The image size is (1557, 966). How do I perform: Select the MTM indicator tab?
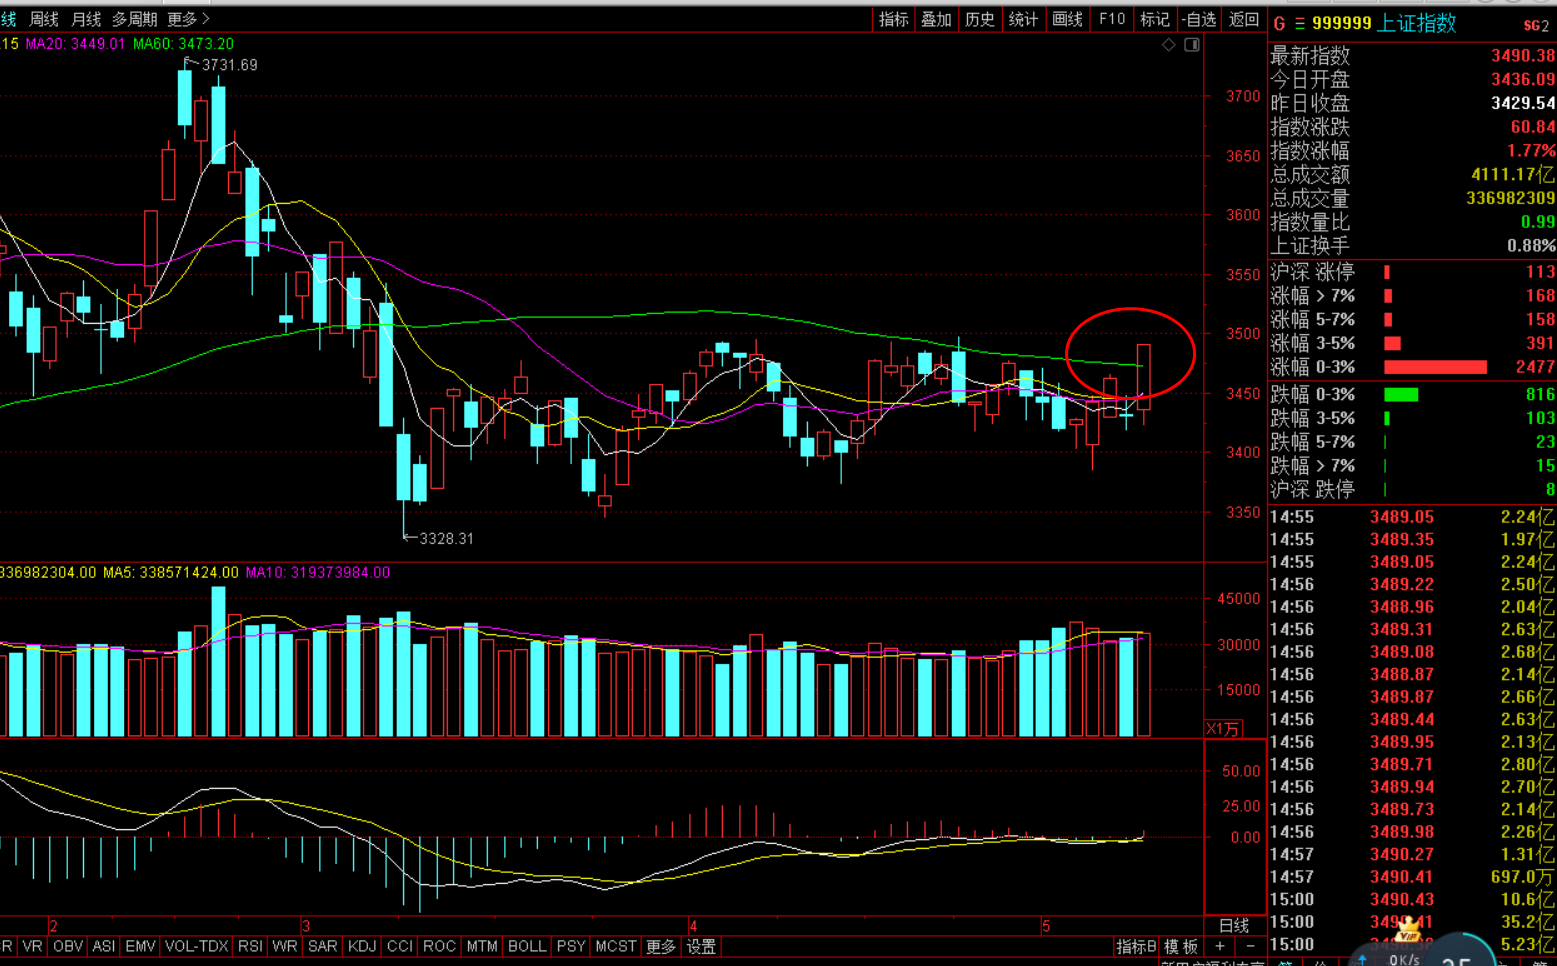click(x=482, y=946)
